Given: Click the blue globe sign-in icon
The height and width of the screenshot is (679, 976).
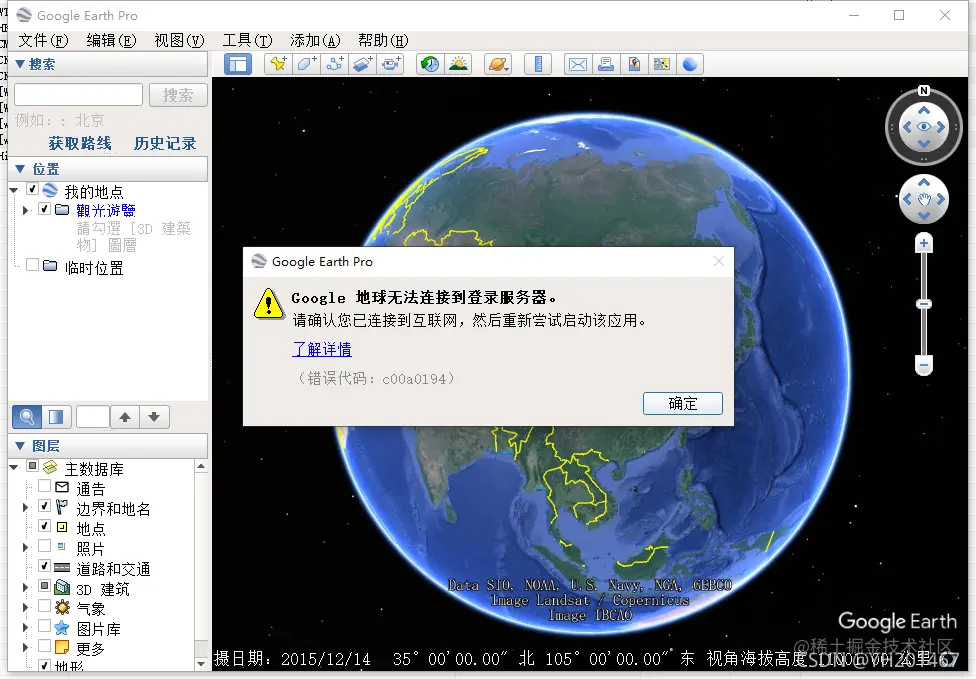Looking at the screenshot, I should 690,64.
